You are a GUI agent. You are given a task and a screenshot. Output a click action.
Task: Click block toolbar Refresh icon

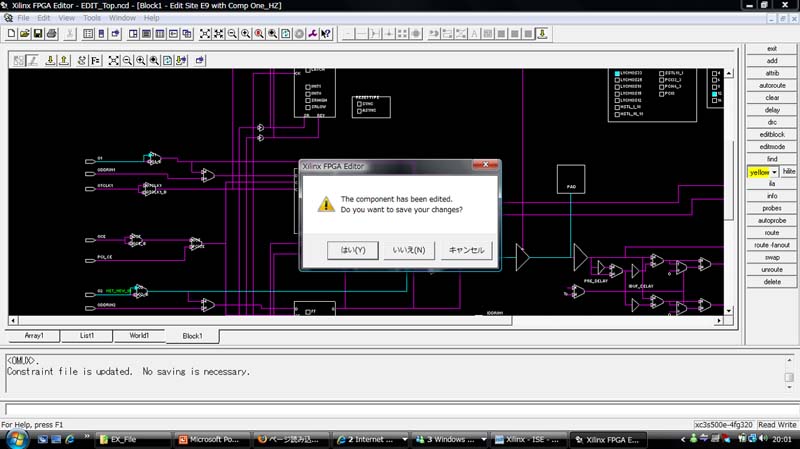point(167,61)
